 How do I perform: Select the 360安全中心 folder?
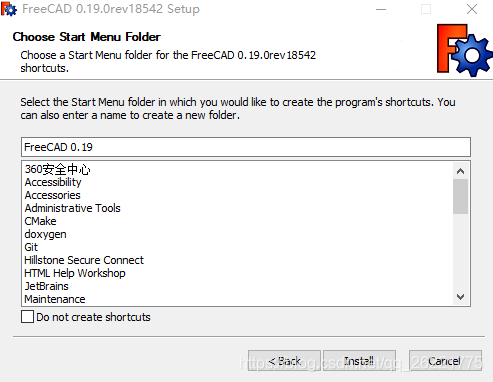click(57, 169)
